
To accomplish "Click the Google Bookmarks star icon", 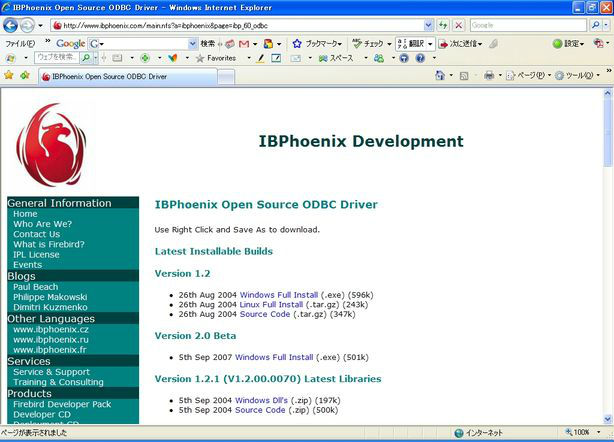I will point(297,43).
